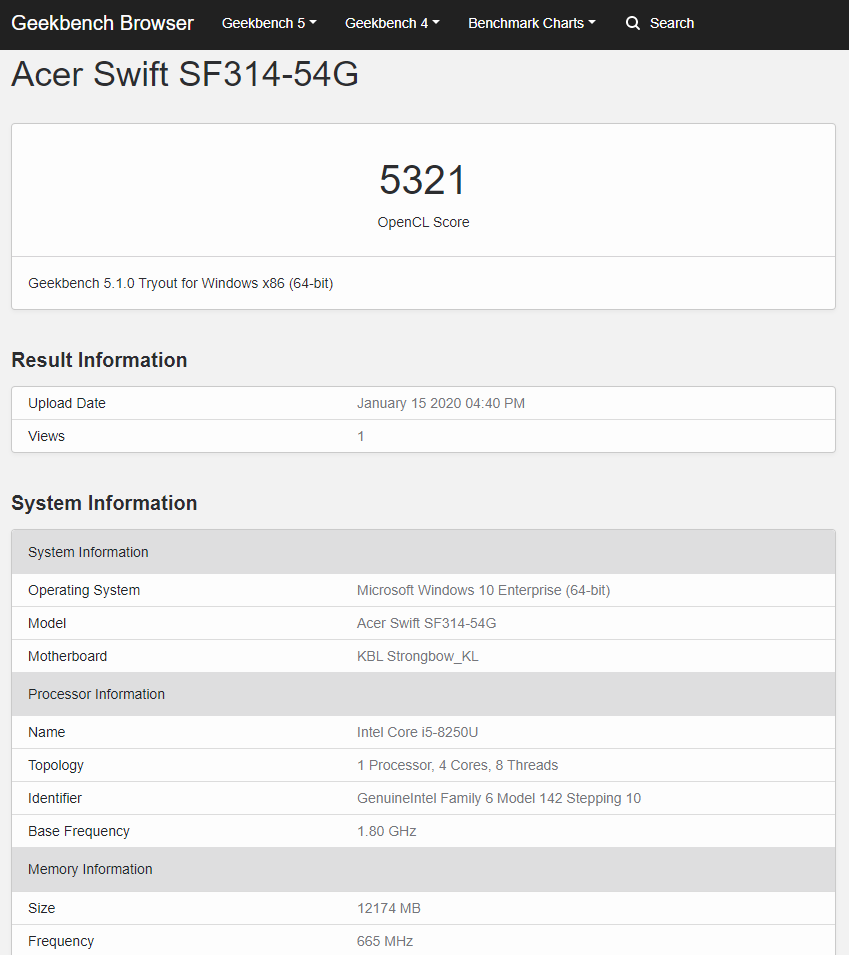
Task: Open the Geekbench 5 dropdown menu
Action: [x=269, y=23]
